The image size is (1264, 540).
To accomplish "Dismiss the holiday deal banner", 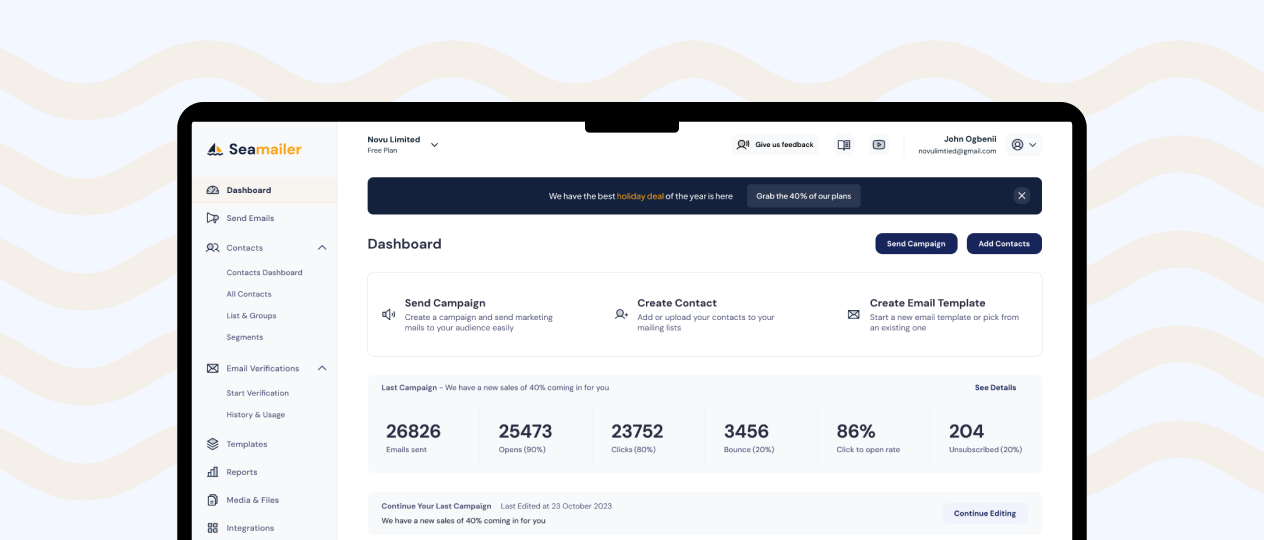I will coord(1022,196).
